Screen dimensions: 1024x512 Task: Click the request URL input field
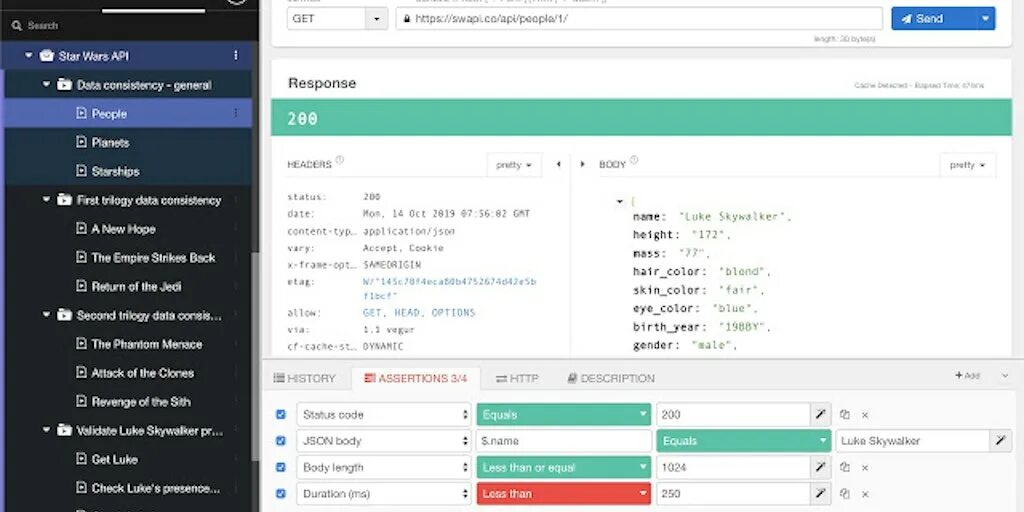(x=639, y=19)
